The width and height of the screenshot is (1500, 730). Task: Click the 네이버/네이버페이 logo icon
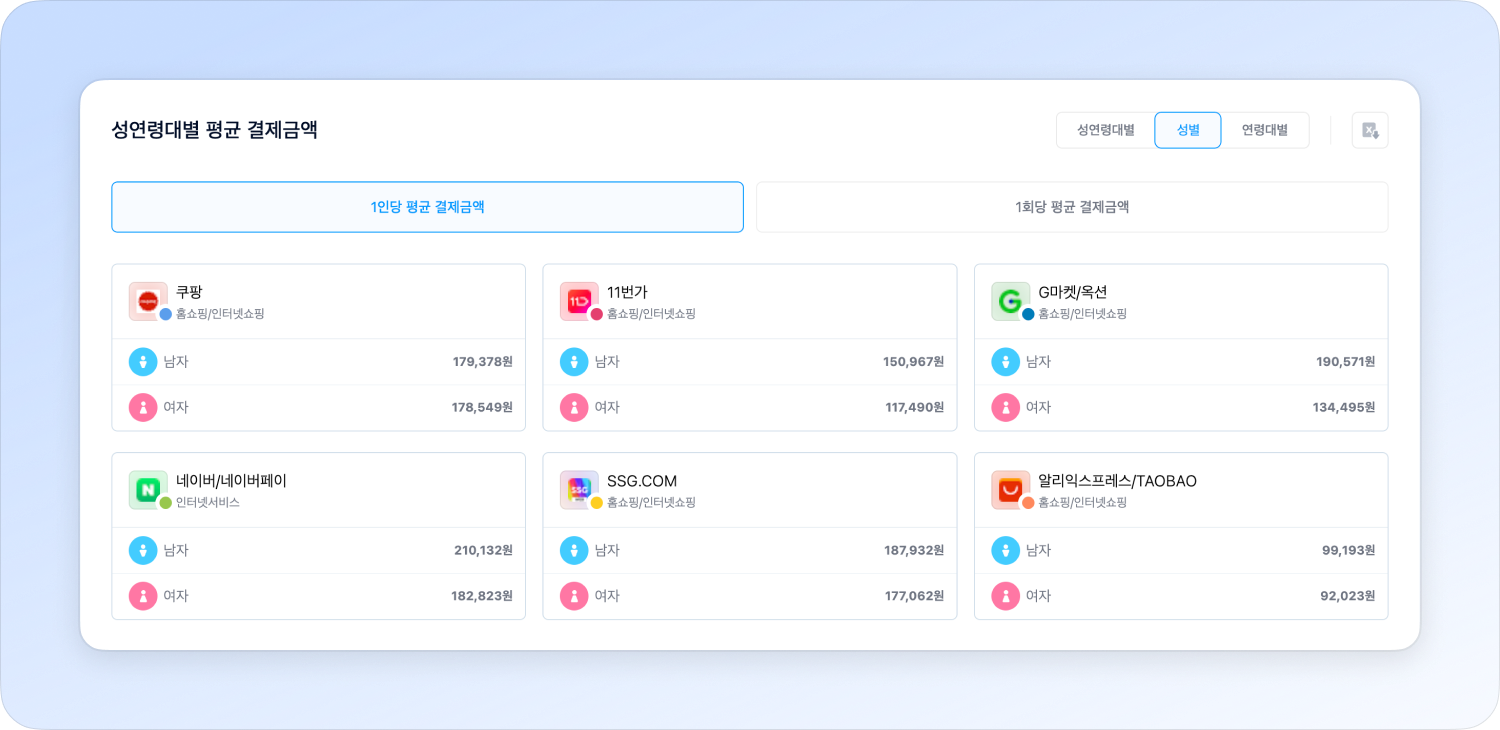[147, 489]
